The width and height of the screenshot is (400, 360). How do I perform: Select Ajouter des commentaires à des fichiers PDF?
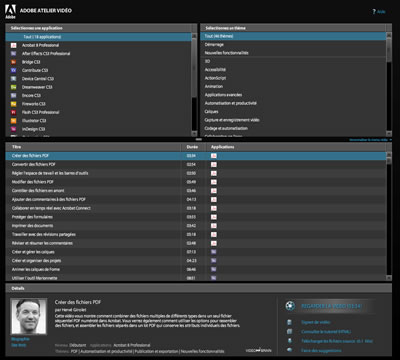(196, 199)
